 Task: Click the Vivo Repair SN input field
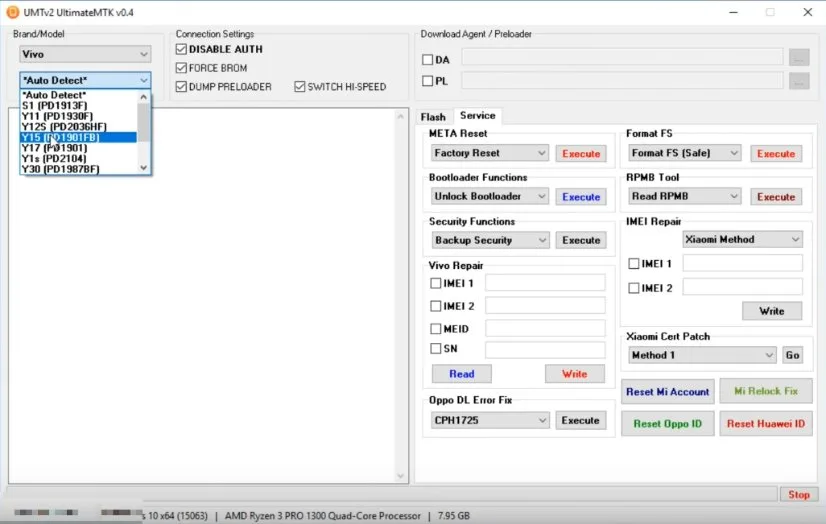[x=545, y=349]
